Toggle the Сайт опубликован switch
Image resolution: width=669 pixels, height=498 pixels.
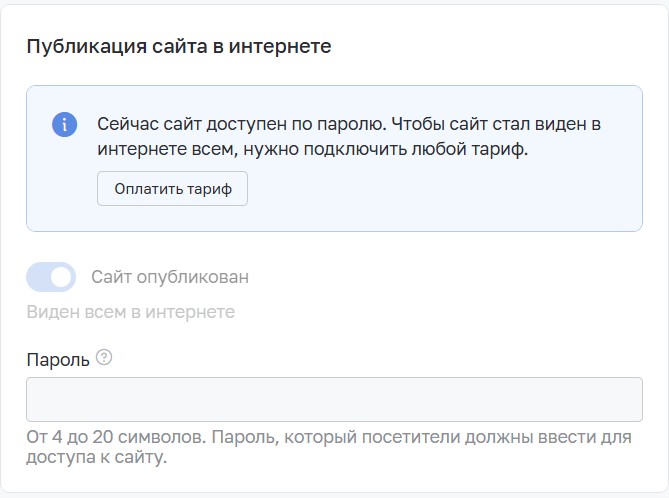pyautogui.click(x=51, y=277)
